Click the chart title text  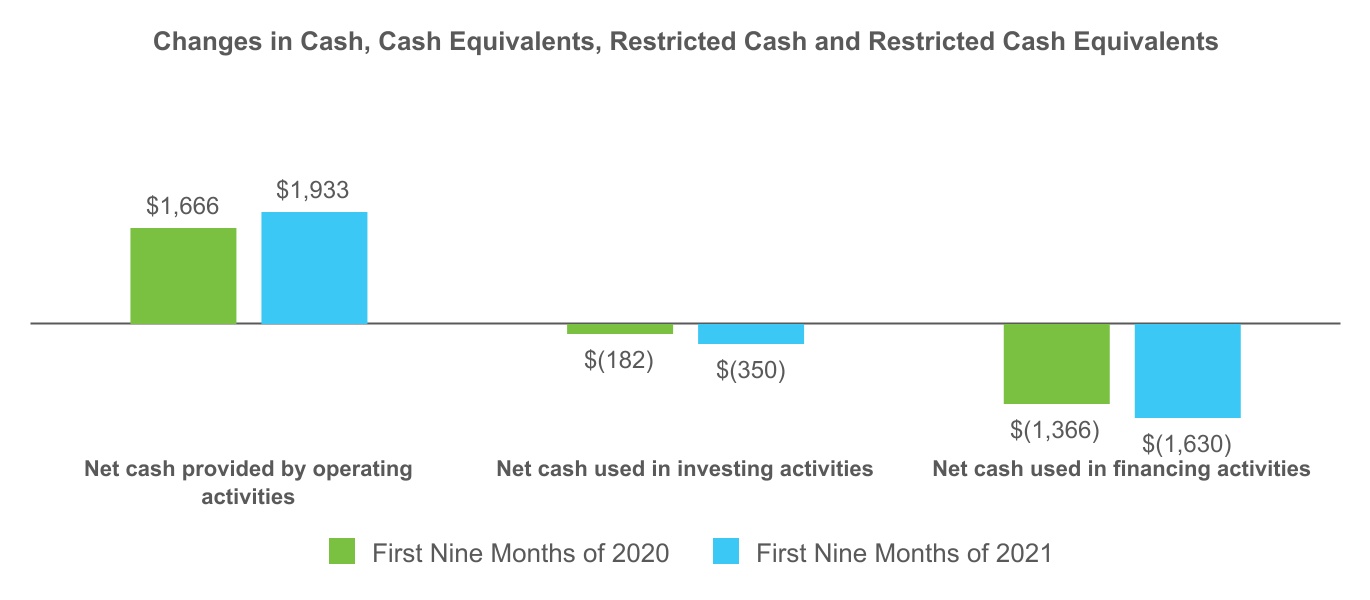(685, 42)
